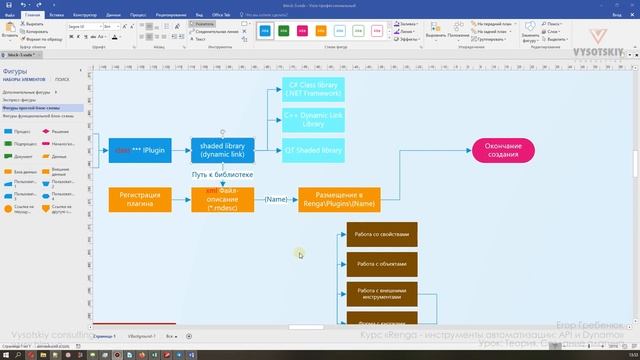Select the shaded library (dynamic link) box
Image resolution: width=640 pixels, height=360 pixels.
[222, 150]
